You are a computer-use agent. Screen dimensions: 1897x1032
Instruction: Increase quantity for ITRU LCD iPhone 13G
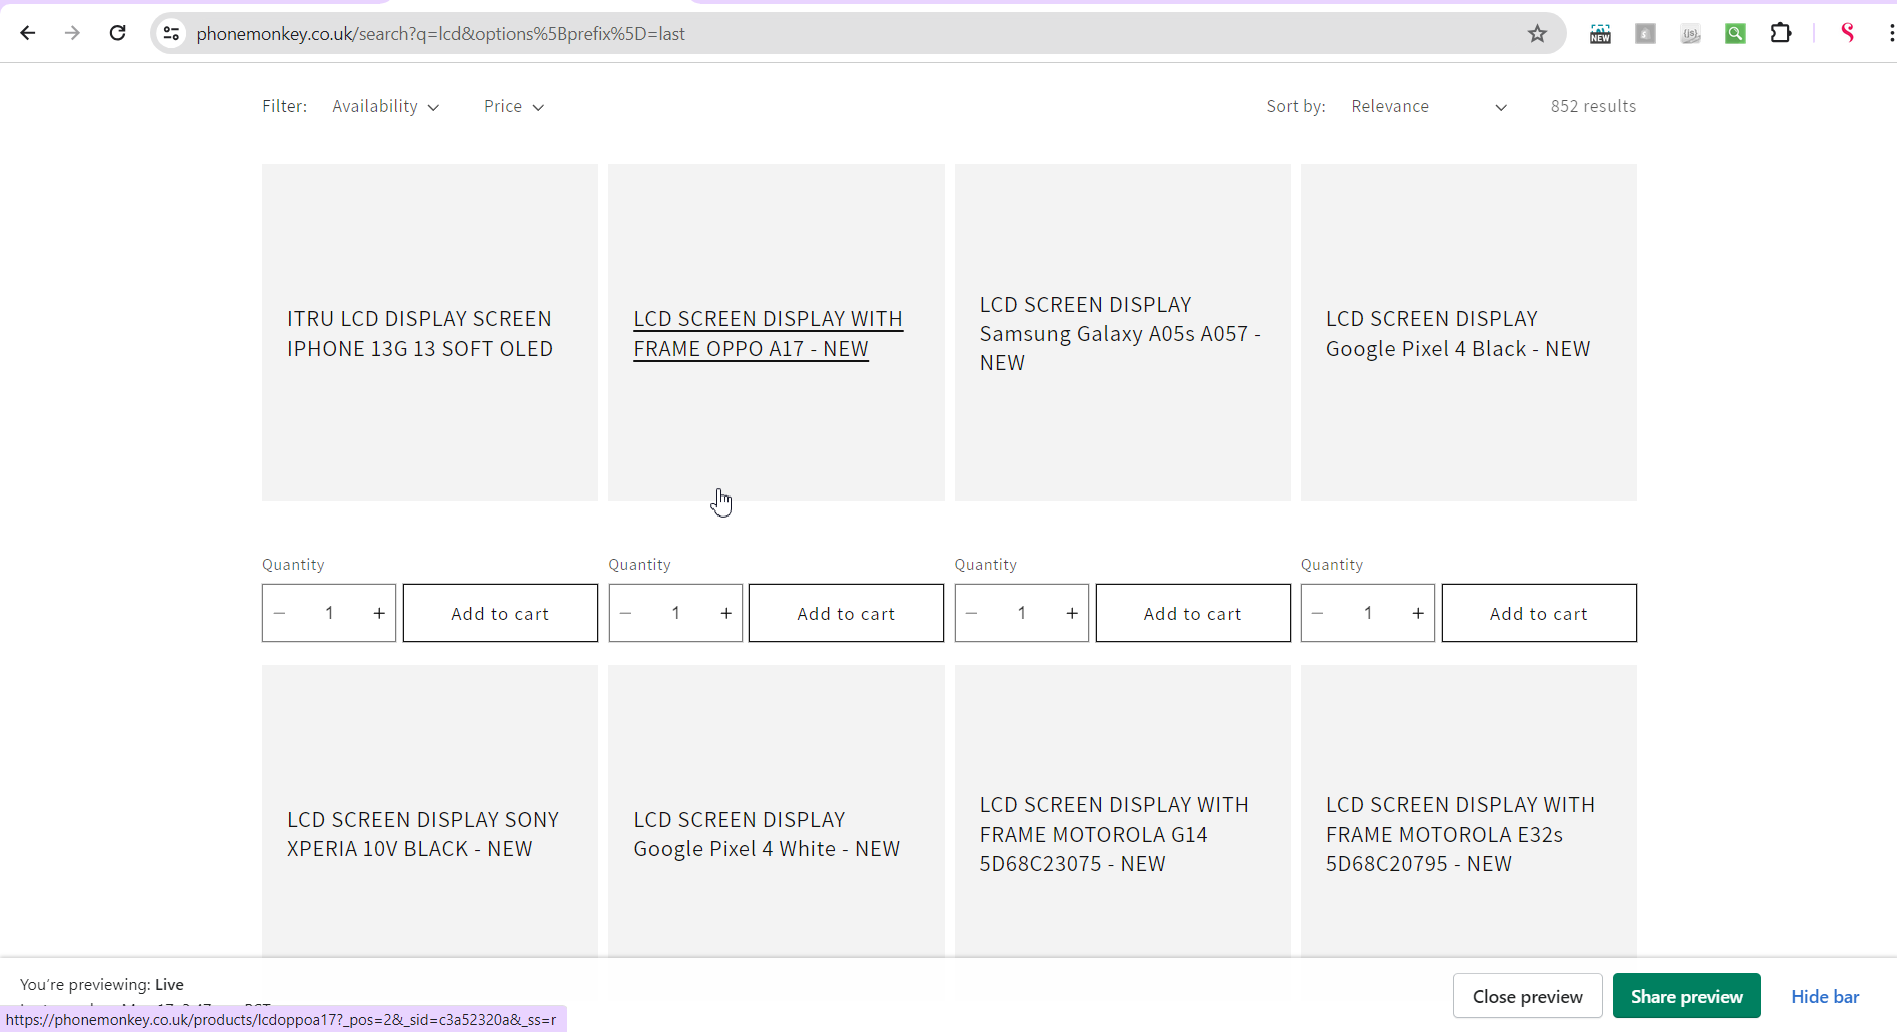379,613
